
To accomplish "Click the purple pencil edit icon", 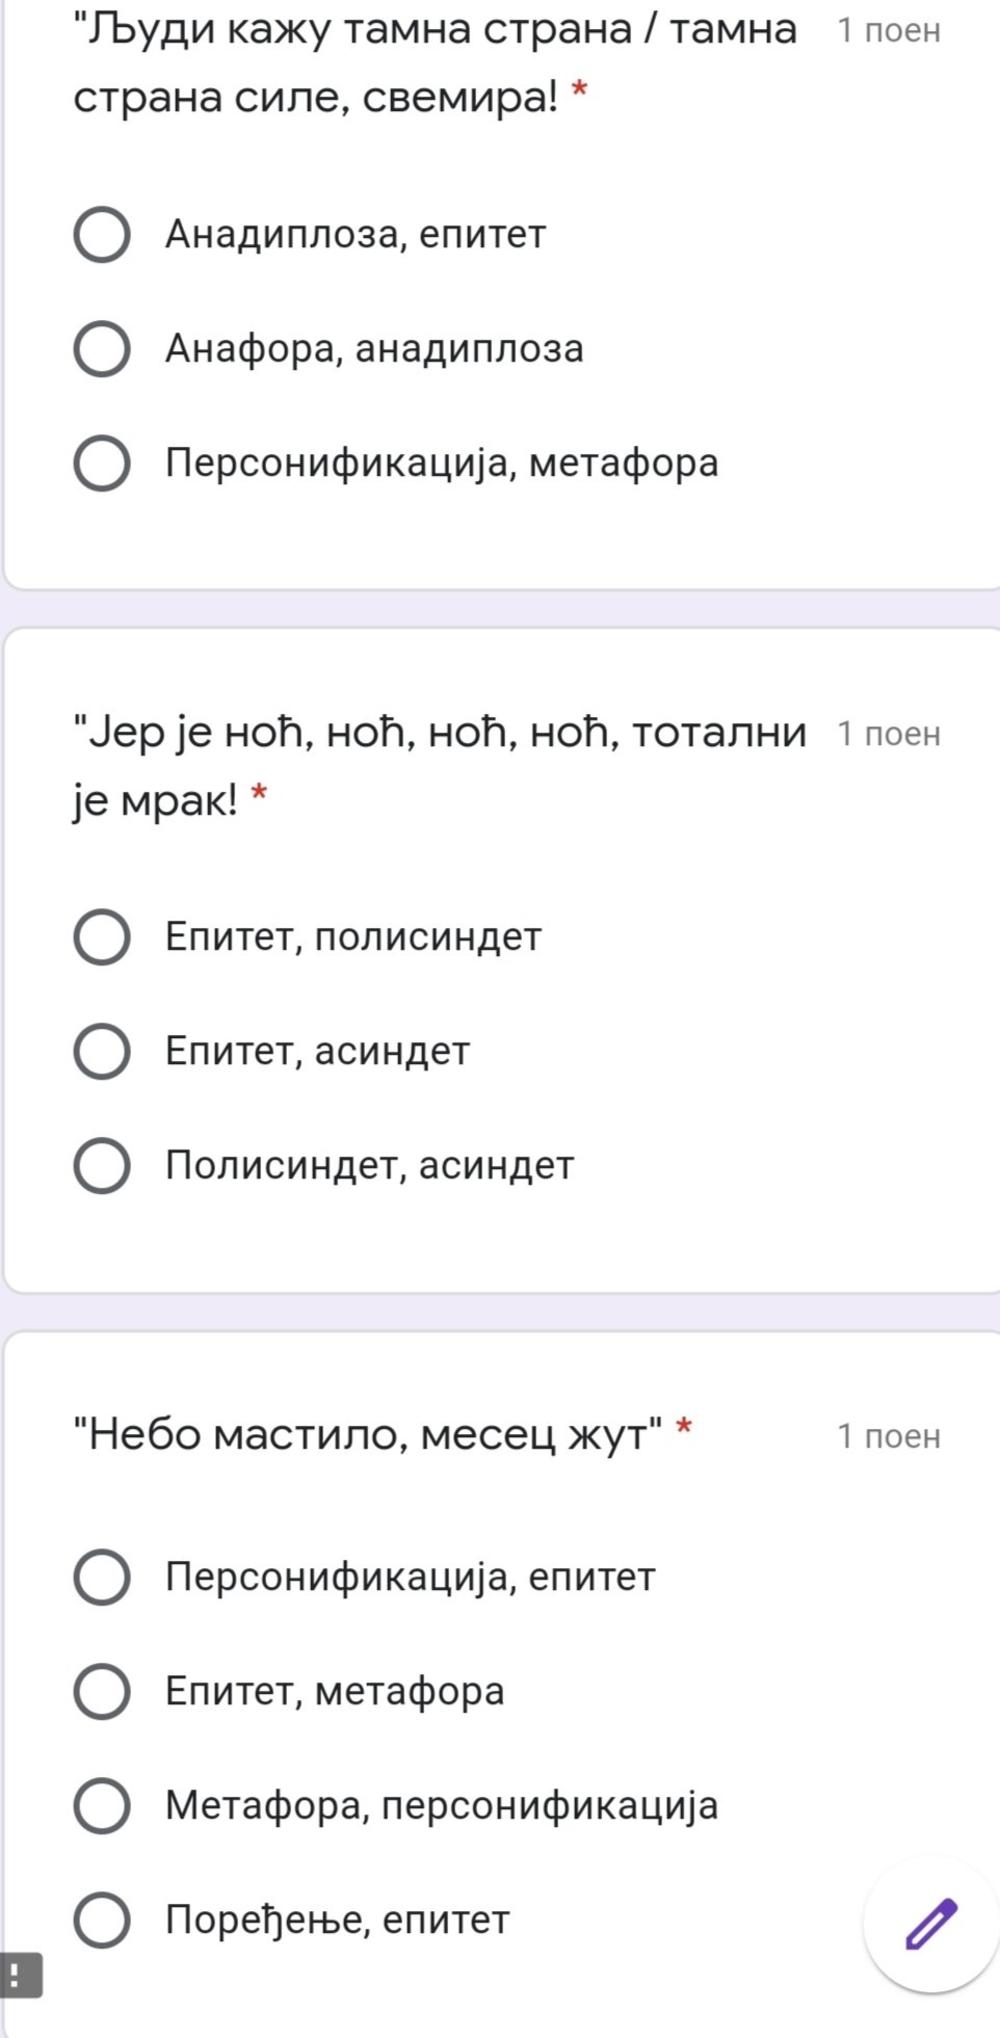I will (x=931, y=1923).
